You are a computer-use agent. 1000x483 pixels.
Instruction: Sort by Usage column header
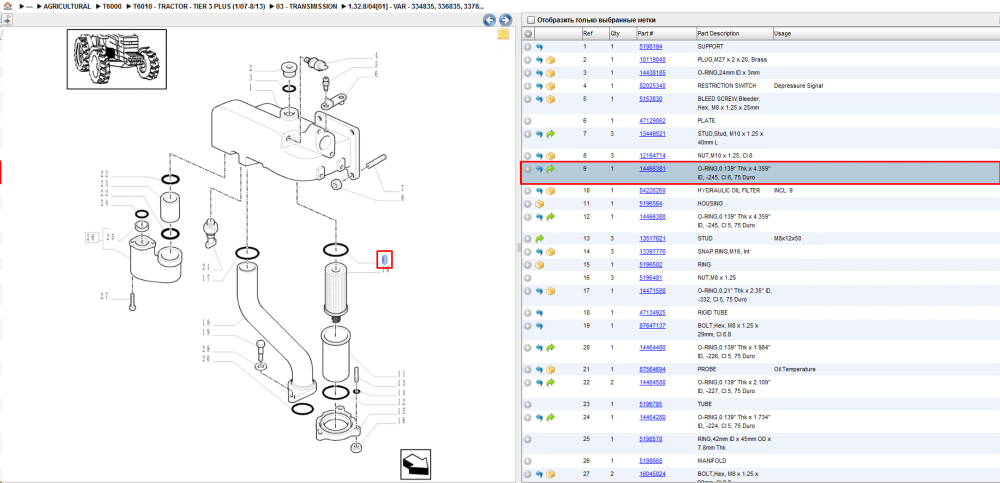coord(782,33)
